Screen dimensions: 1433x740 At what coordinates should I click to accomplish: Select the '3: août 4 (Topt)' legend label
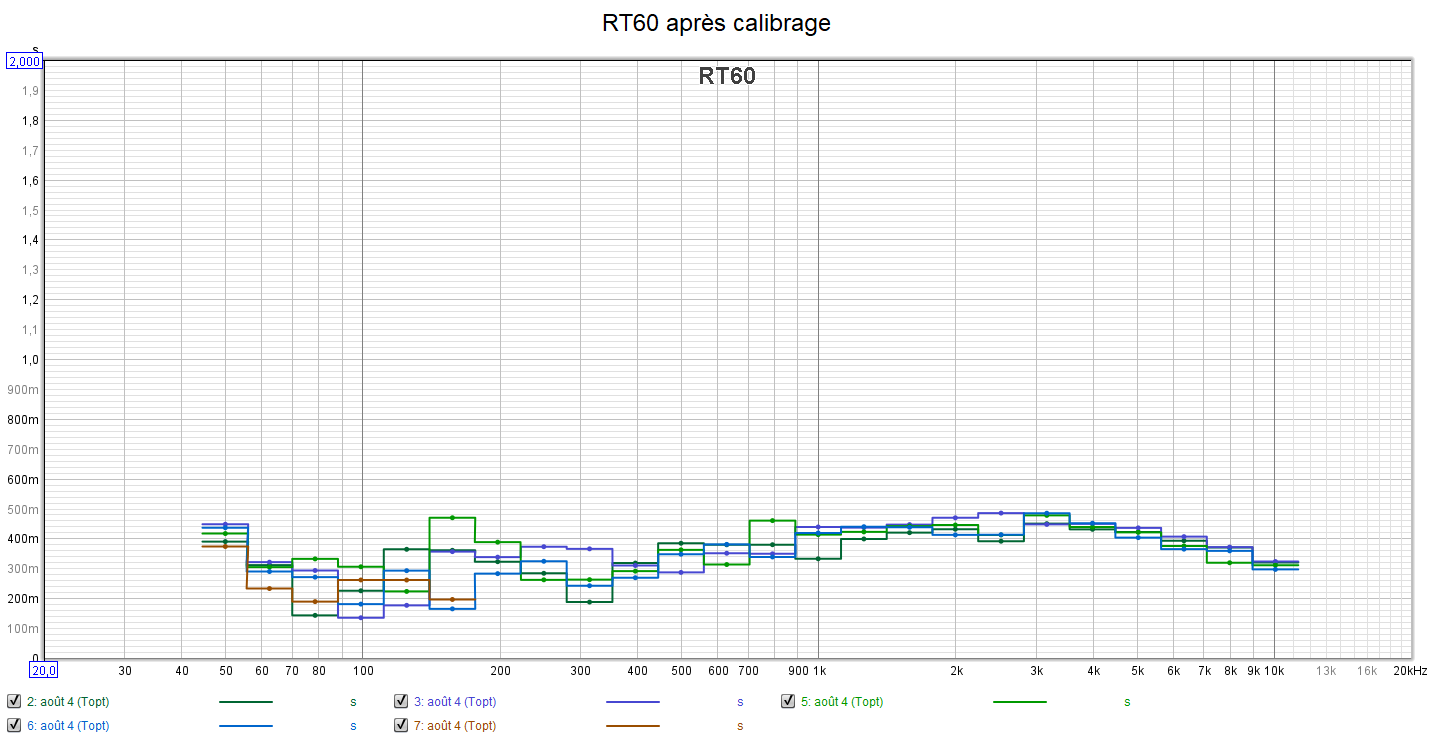[x=455, y=702]
